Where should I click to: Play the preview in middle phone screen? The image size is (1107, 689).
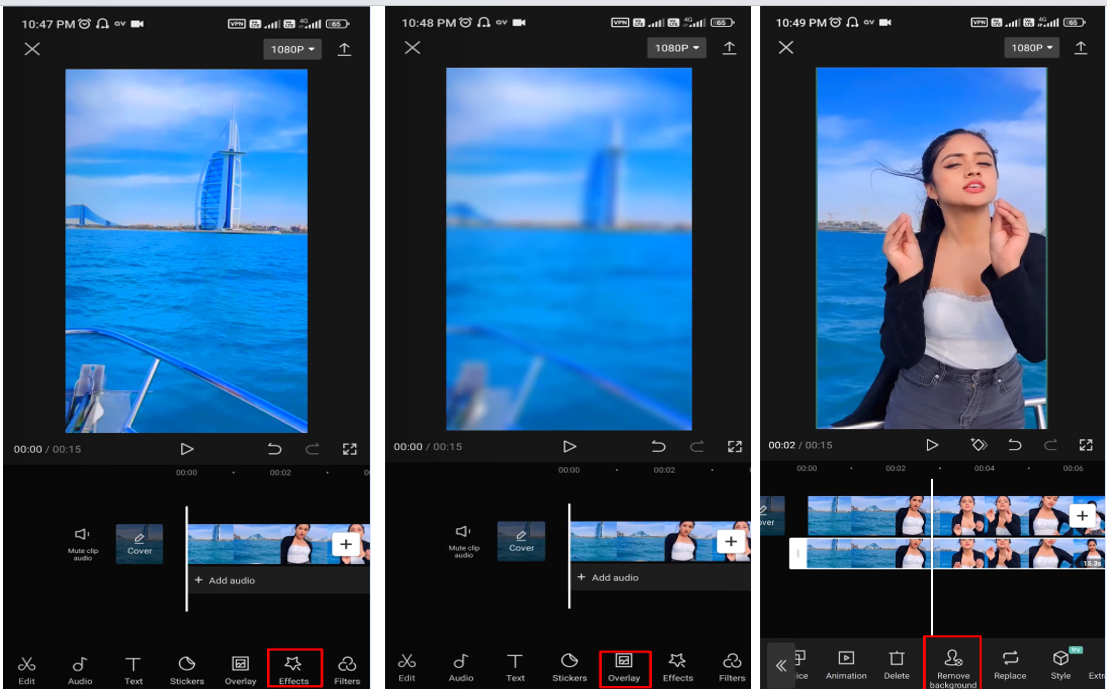pyautogui.click(x=569, y=446)
